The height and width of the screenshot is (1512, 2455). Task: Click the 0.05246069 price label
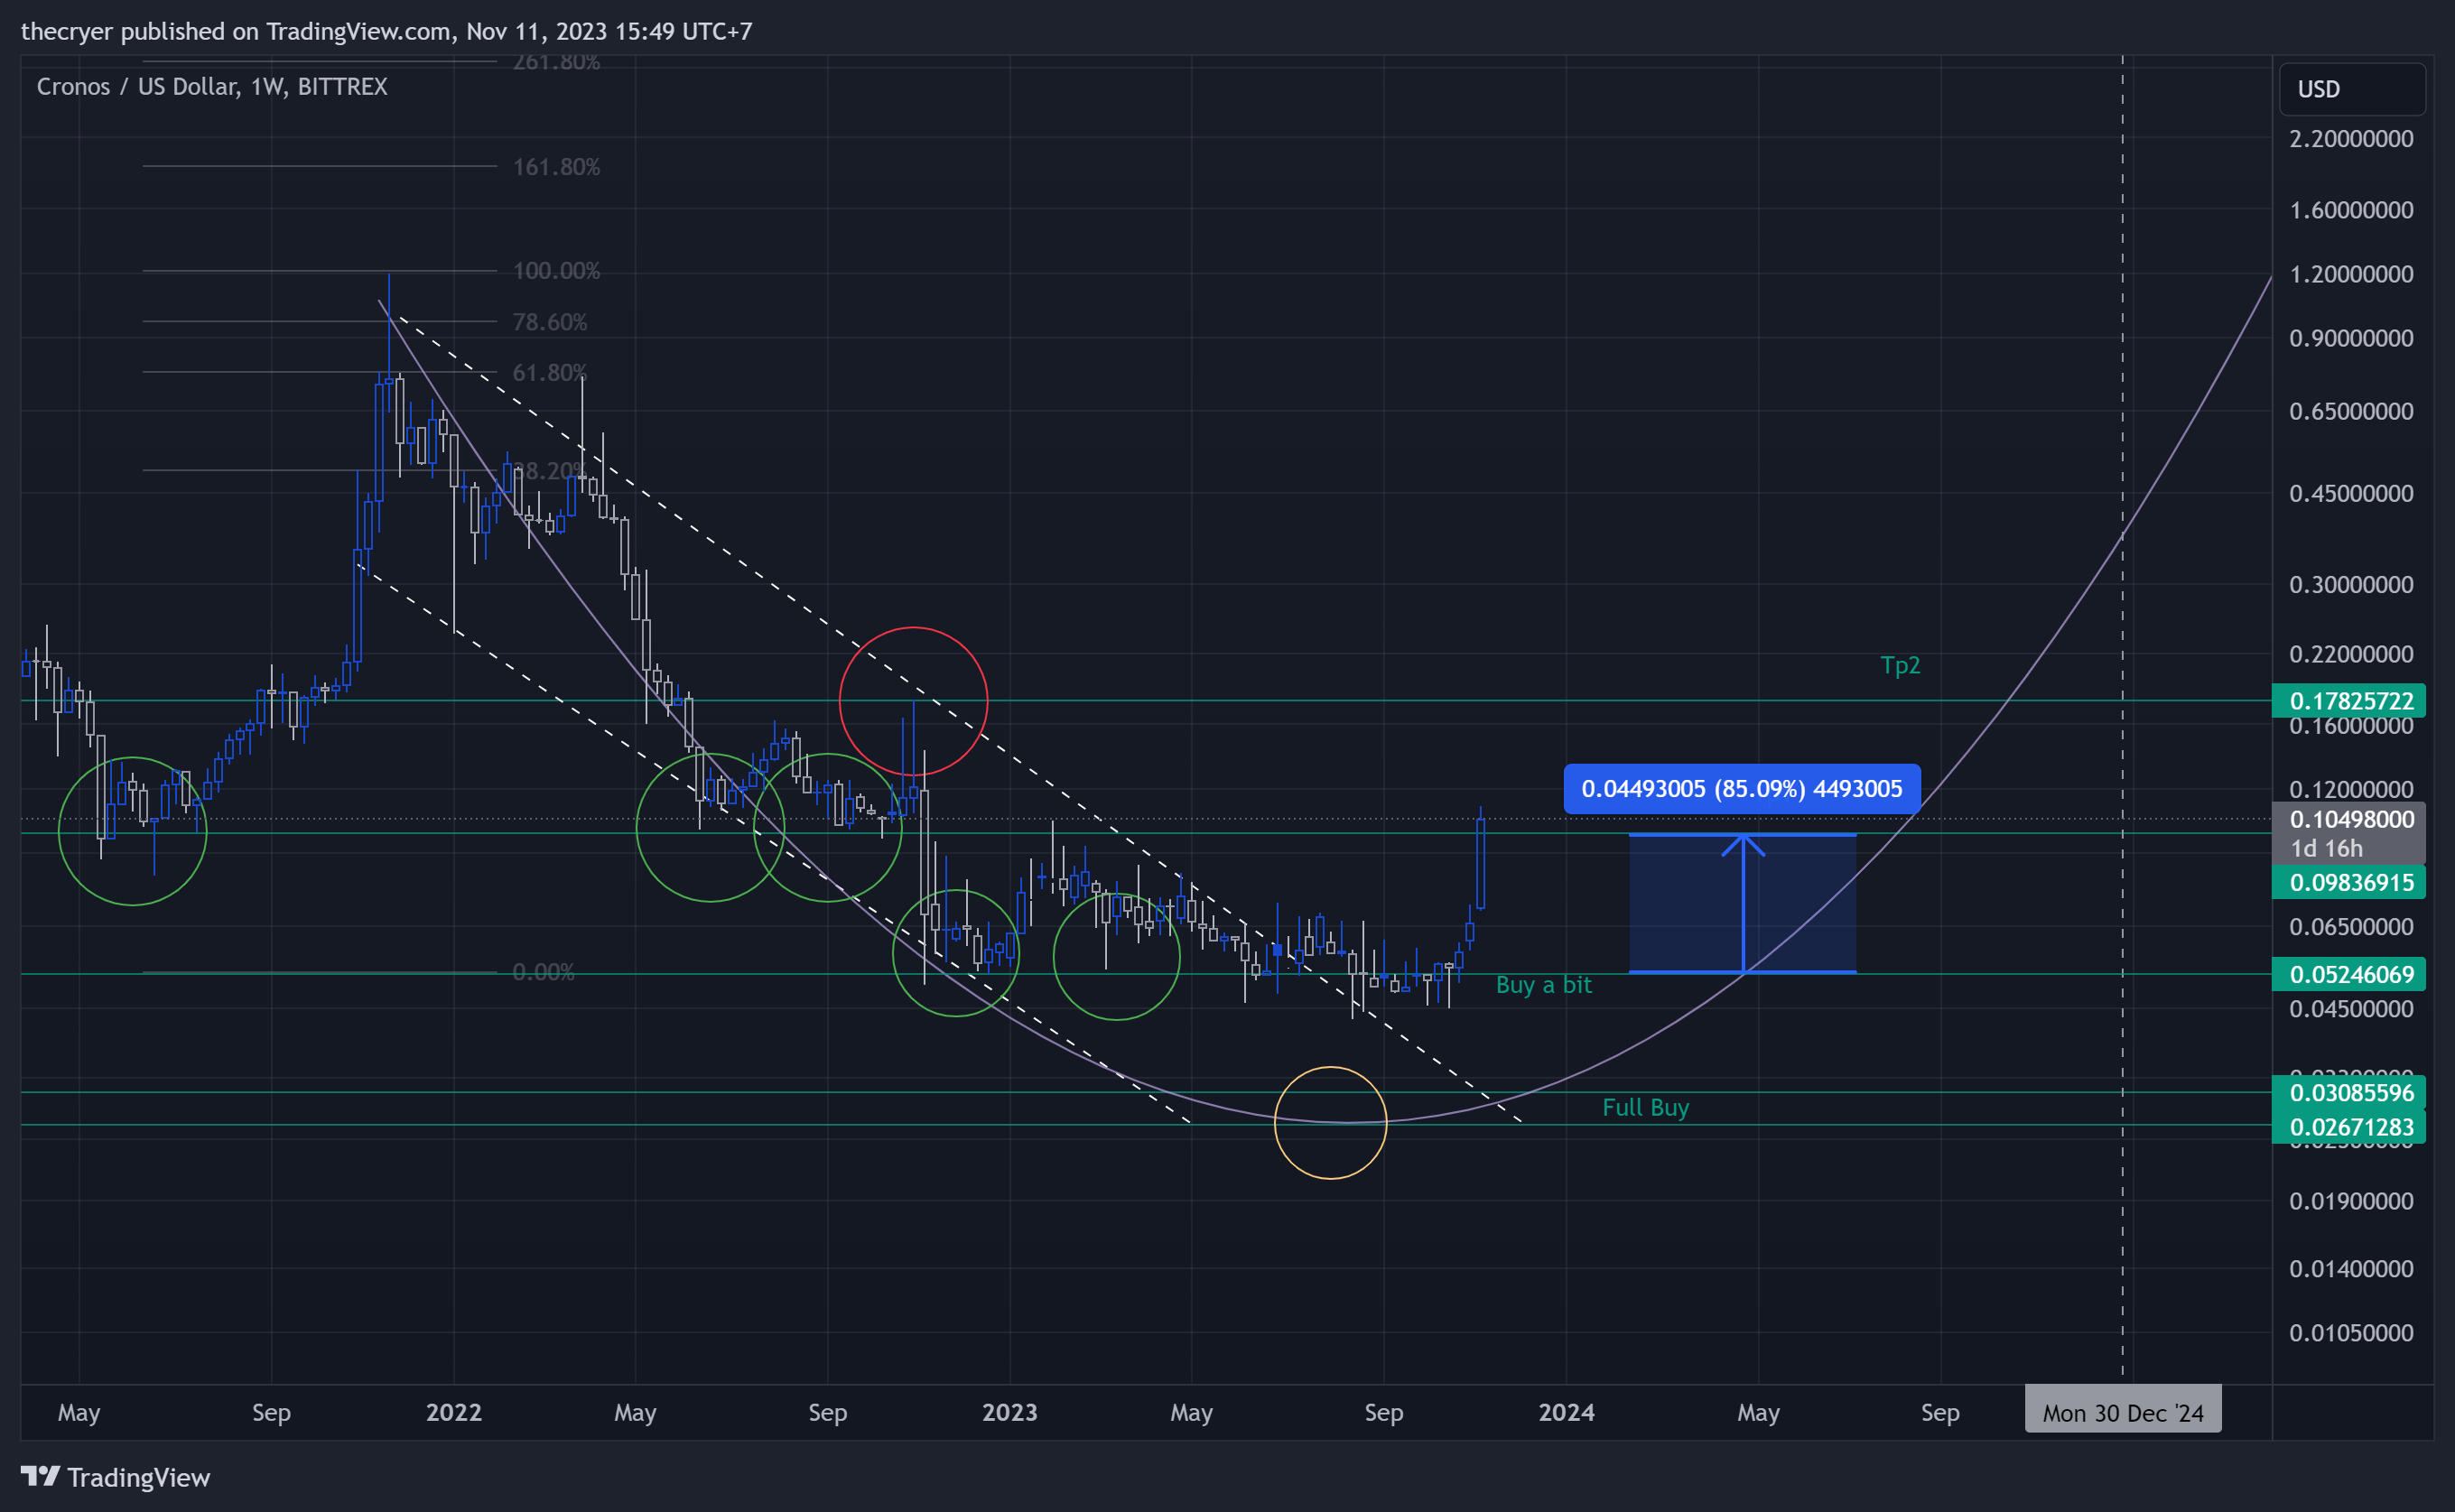pyautogui.click(x=2350, y=974)
